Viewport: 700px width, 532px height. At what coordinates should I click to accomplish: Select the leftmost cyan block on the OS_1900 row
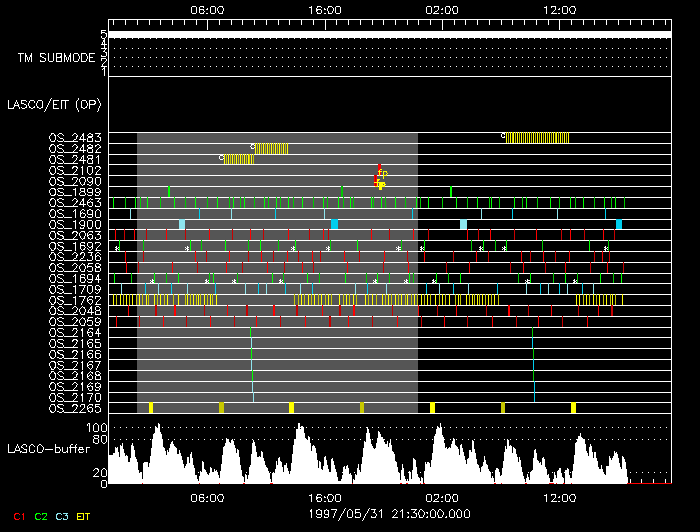181,224
